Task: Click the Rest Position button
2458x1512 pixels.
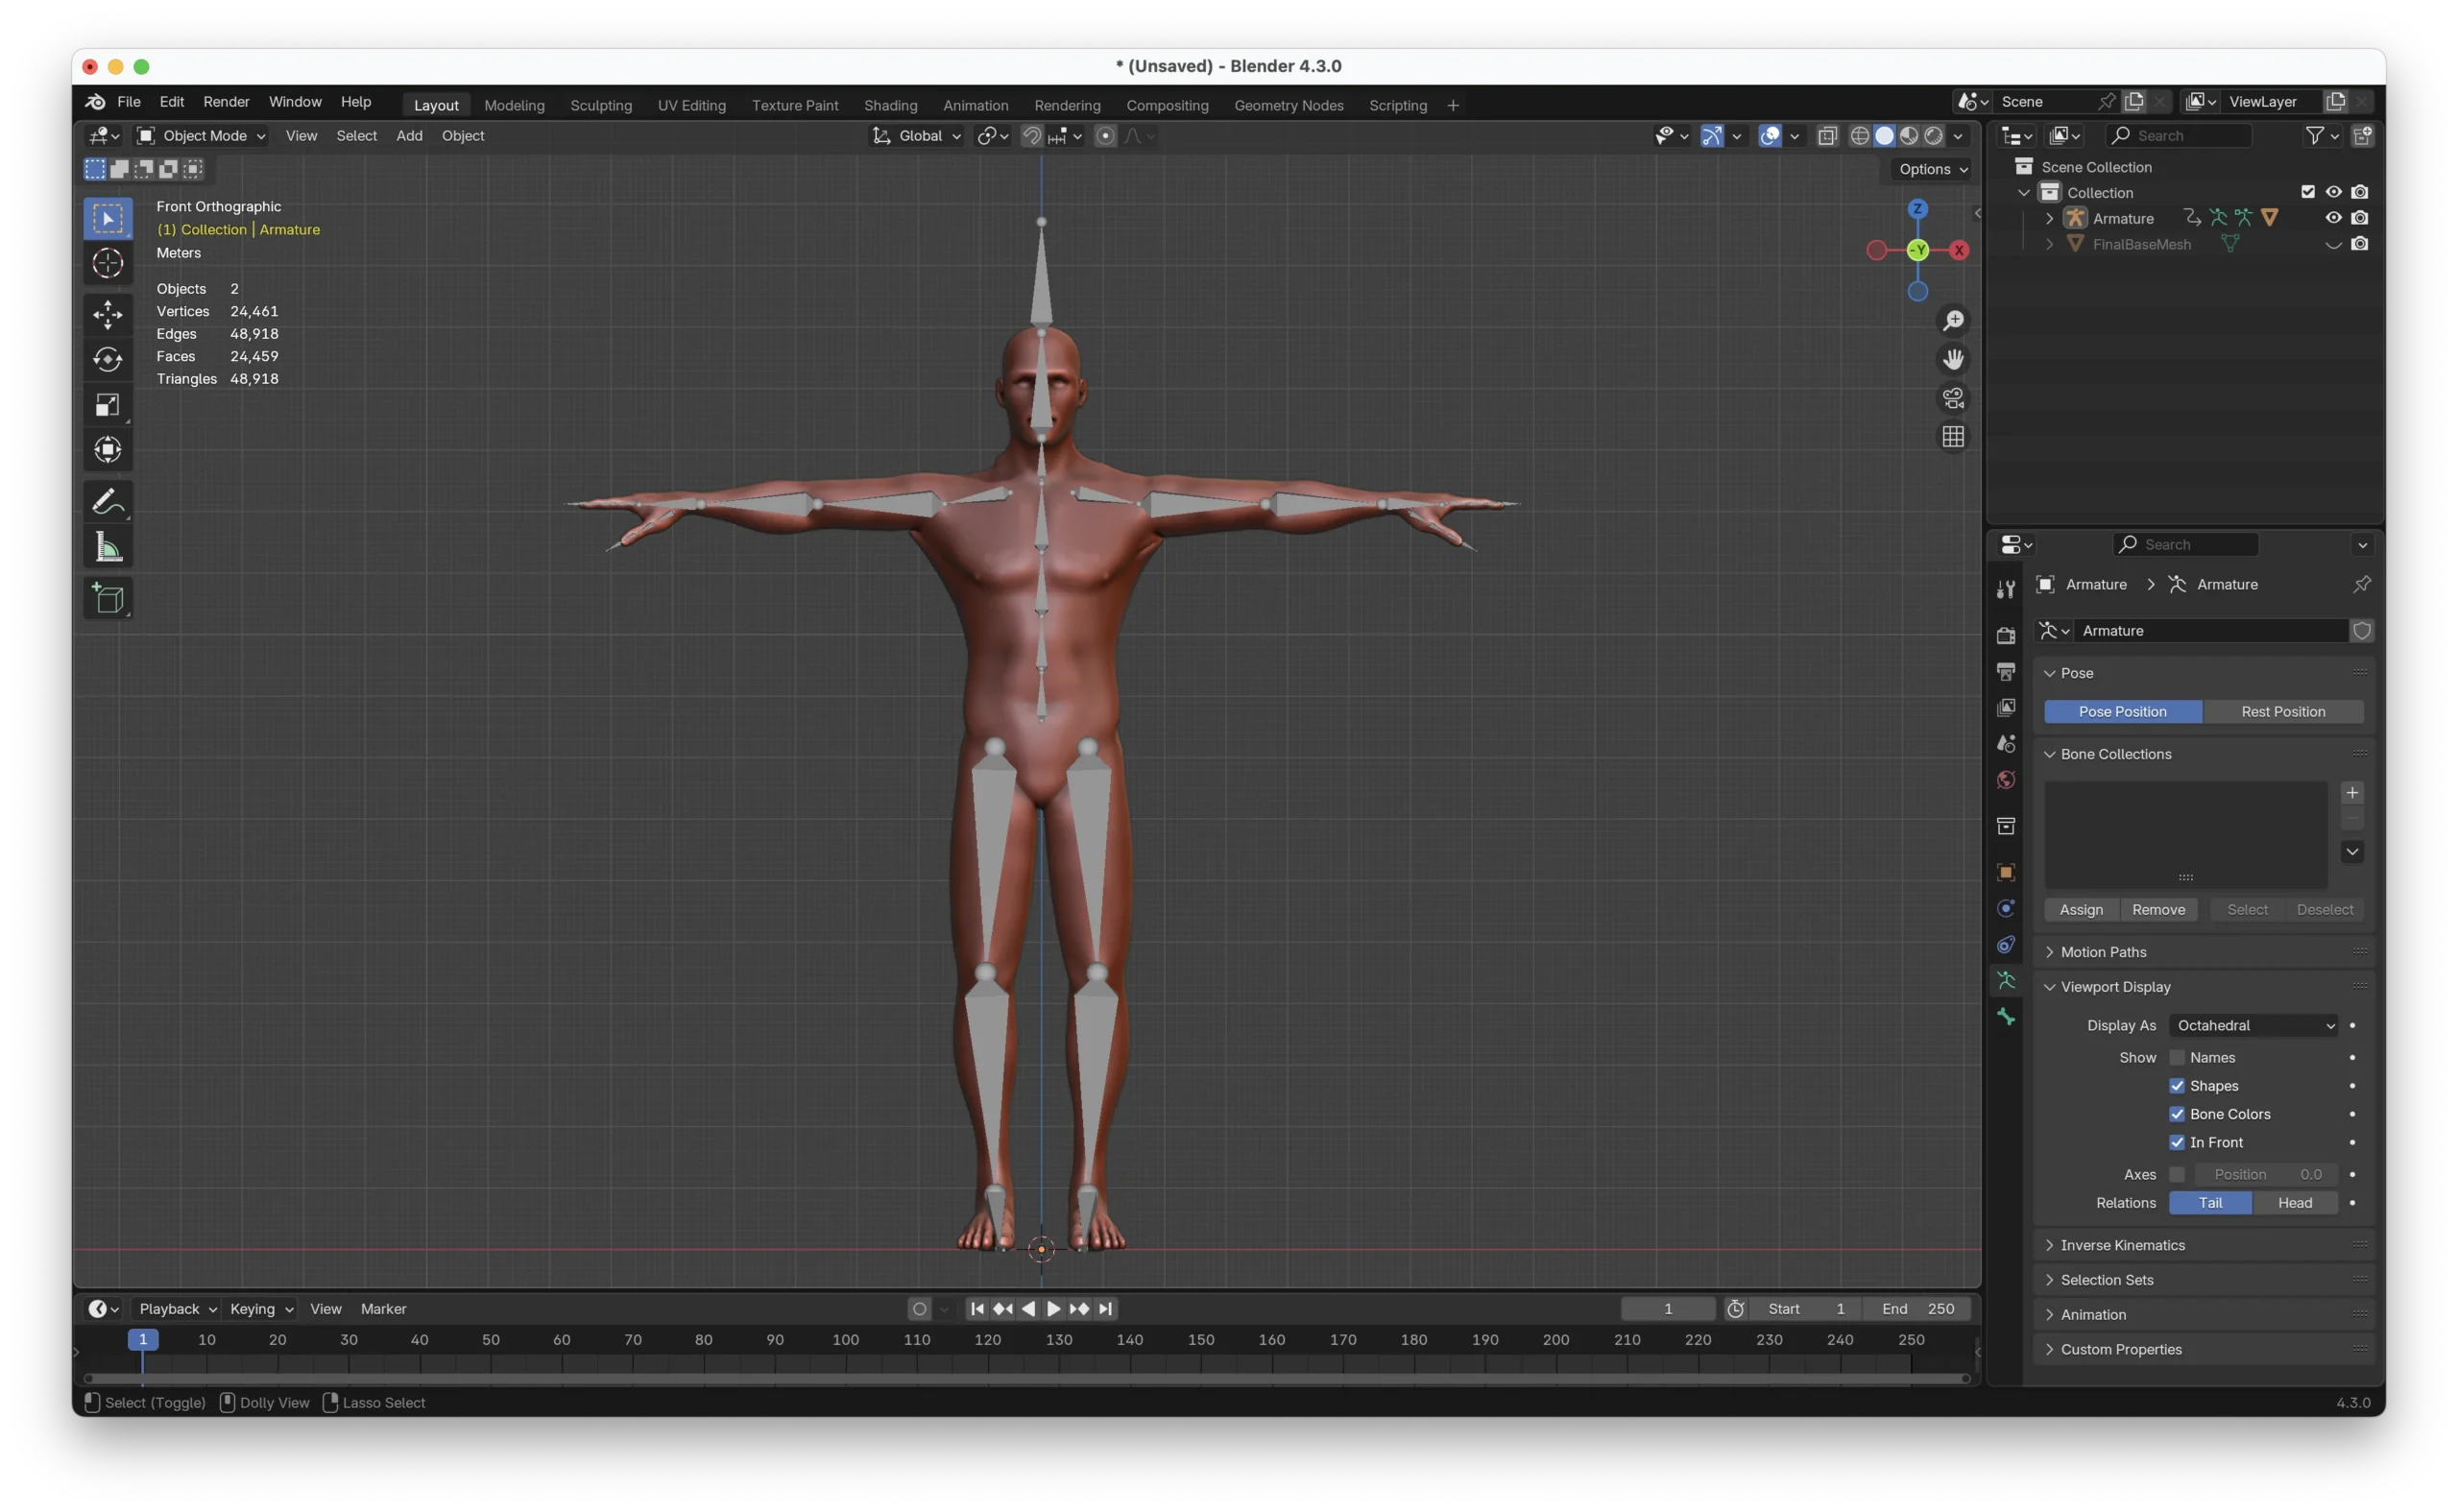Action: [2282, 711]
